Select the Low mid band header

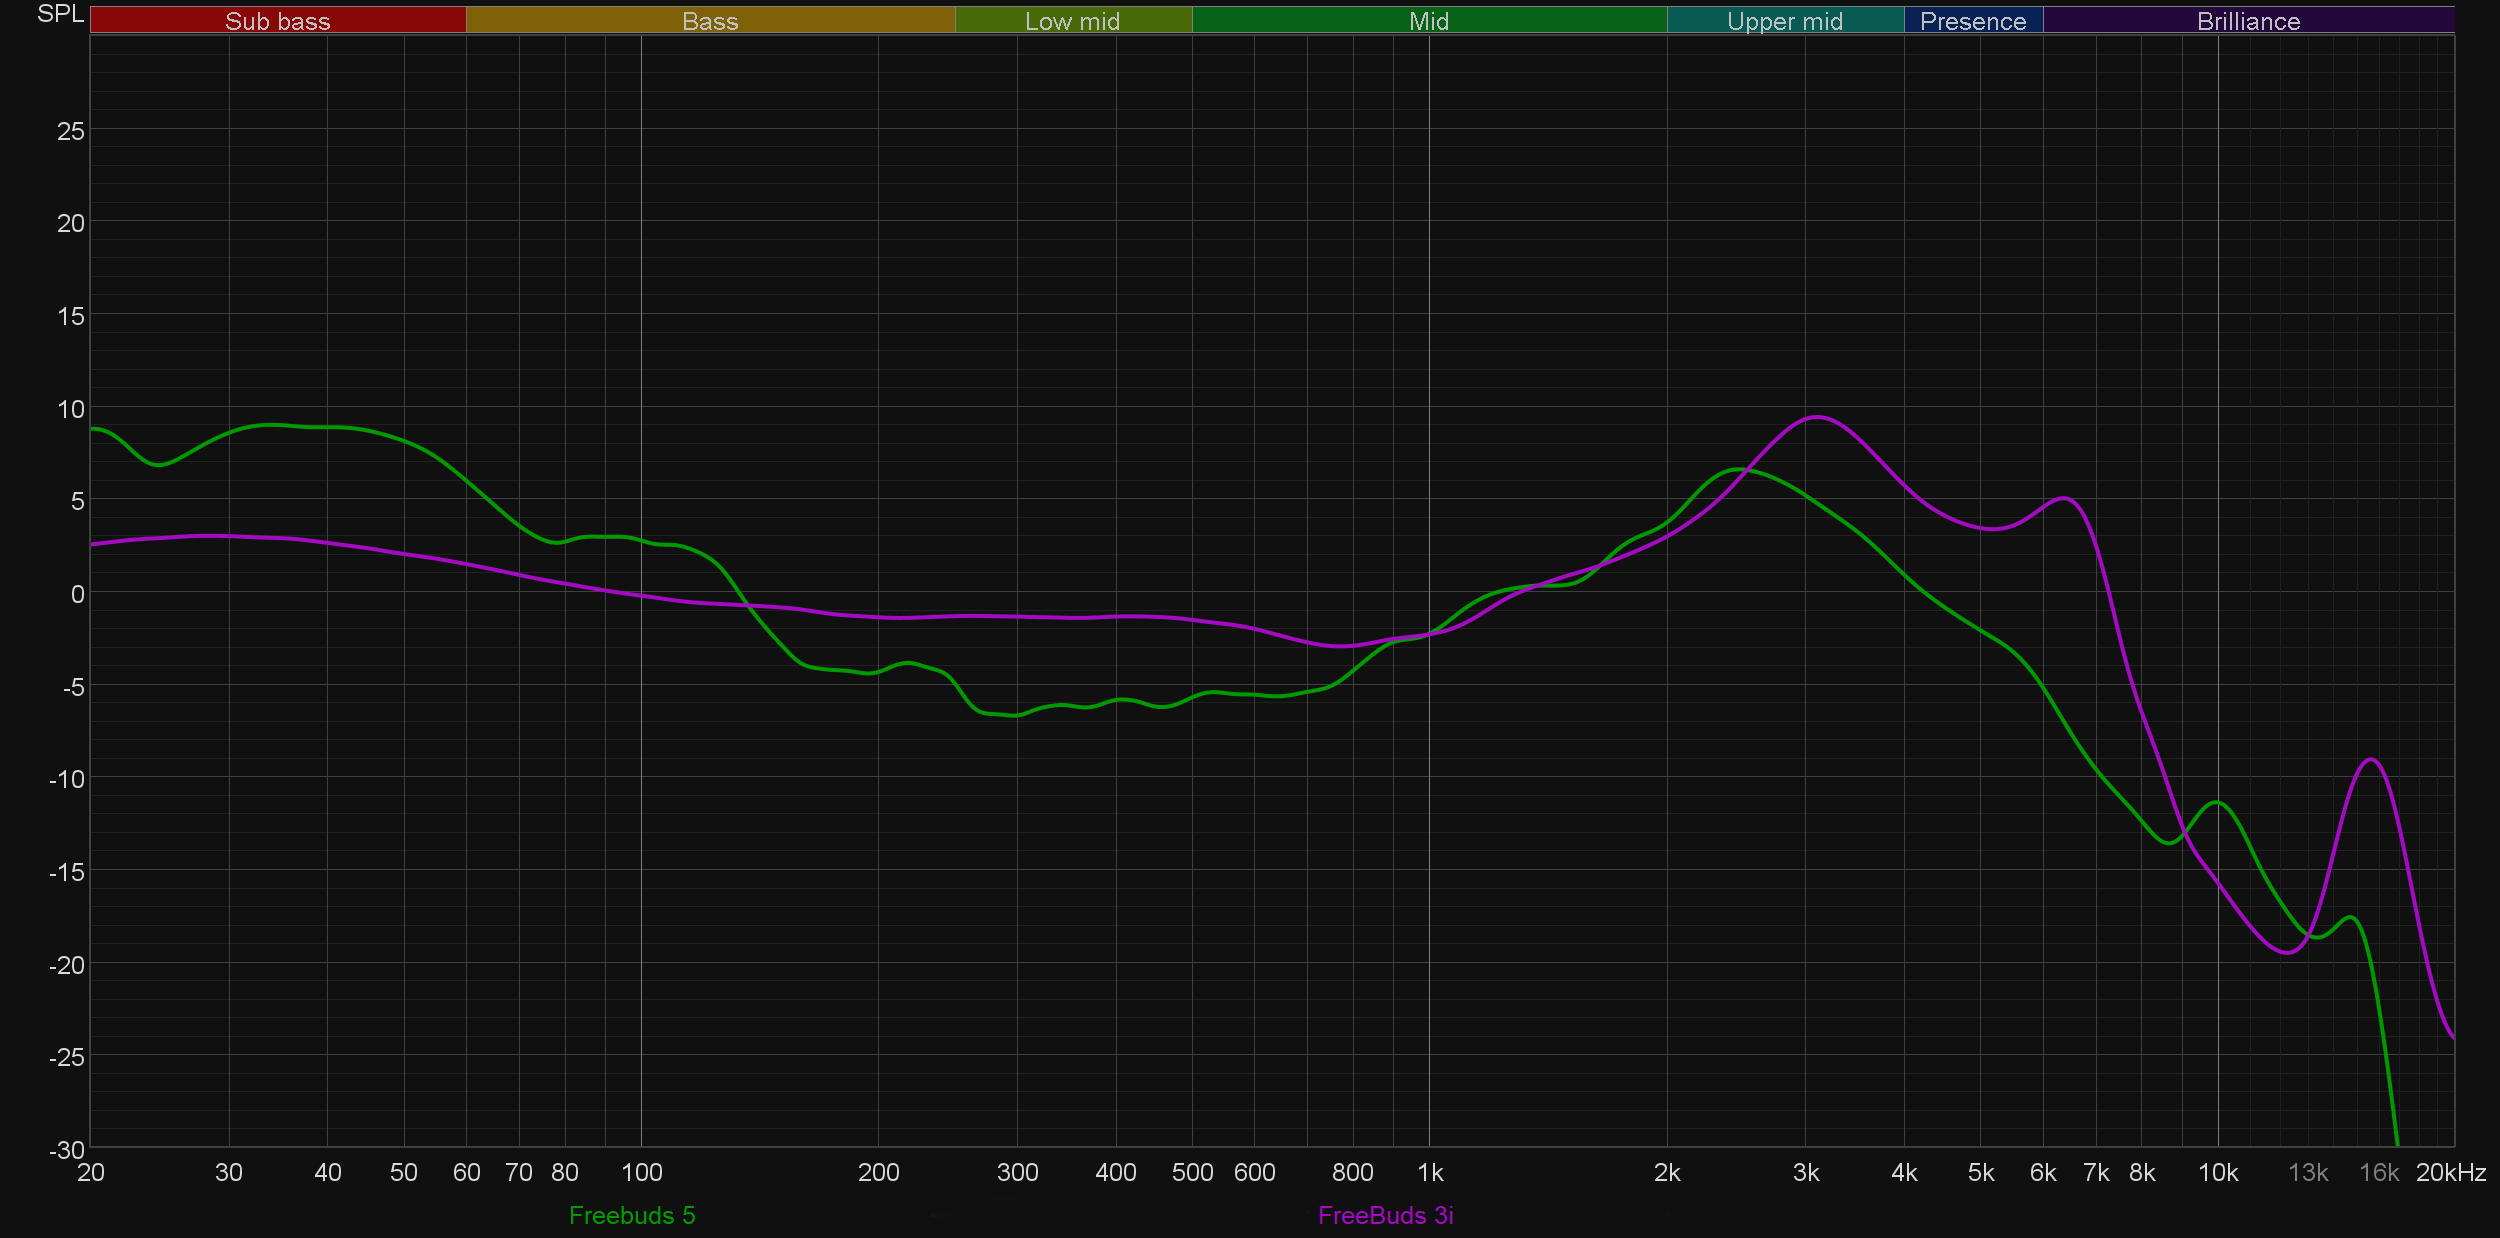point(1072,21)
